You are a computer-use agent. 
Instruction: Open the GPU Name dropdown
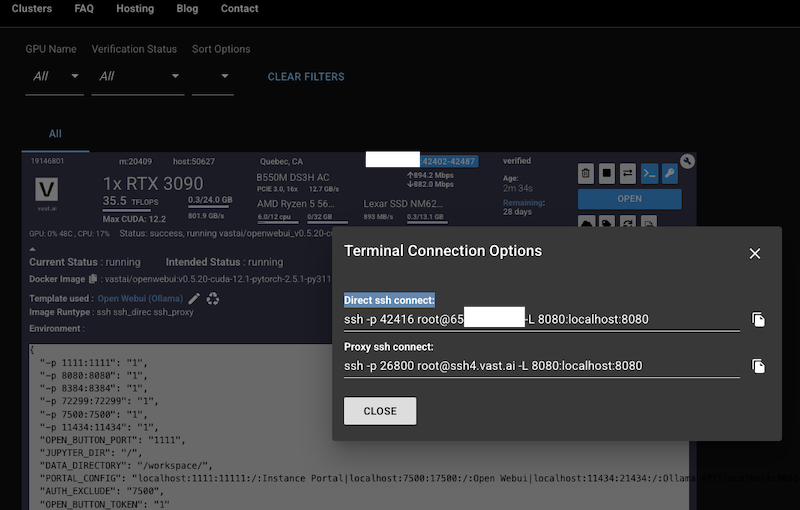55,76
